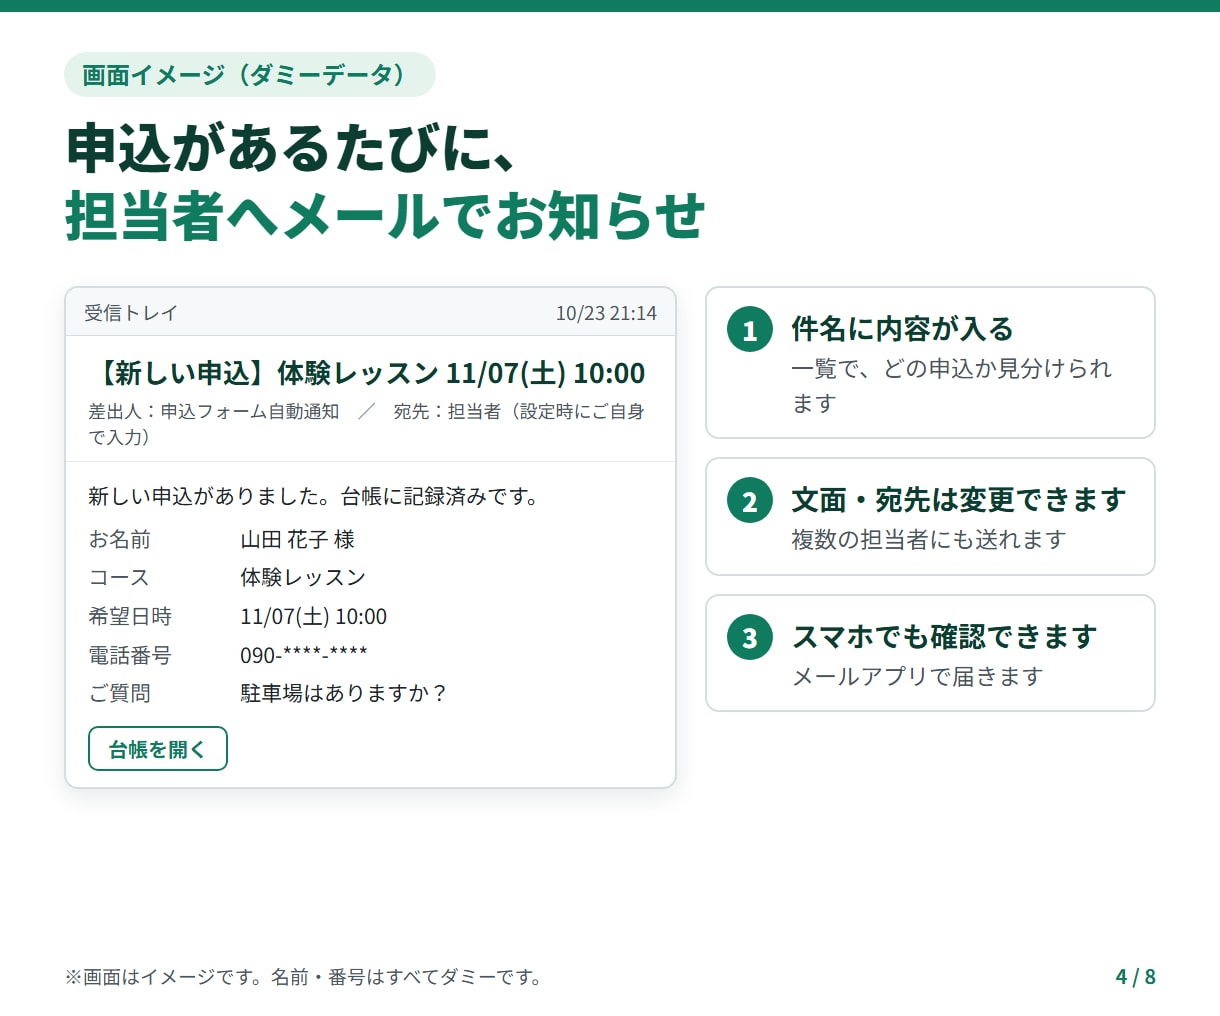This screenshot has height=1016, width=1220.
Task: Click the 電話番号 field label
Action: coord(130,655)
